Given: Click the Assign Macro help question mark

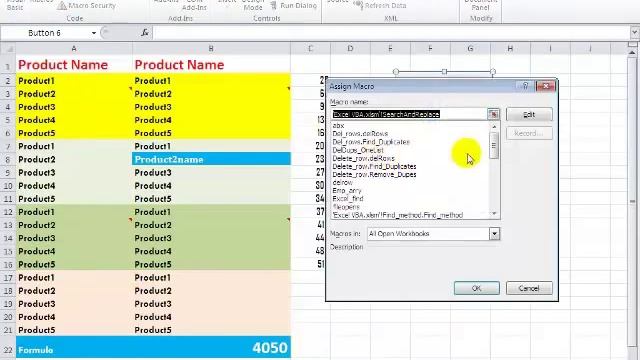Looking at the screenshot, I should tap(525, 86).
